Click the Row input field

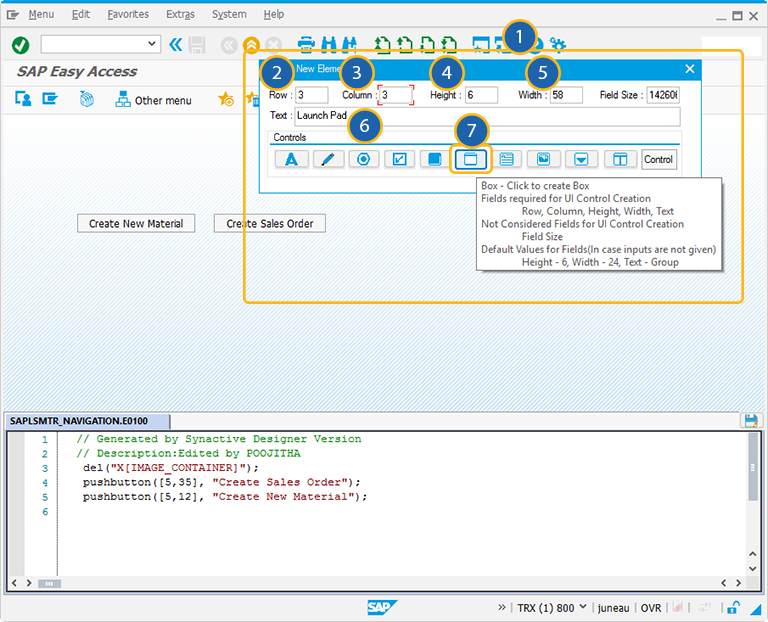click(x=312, y=95)
